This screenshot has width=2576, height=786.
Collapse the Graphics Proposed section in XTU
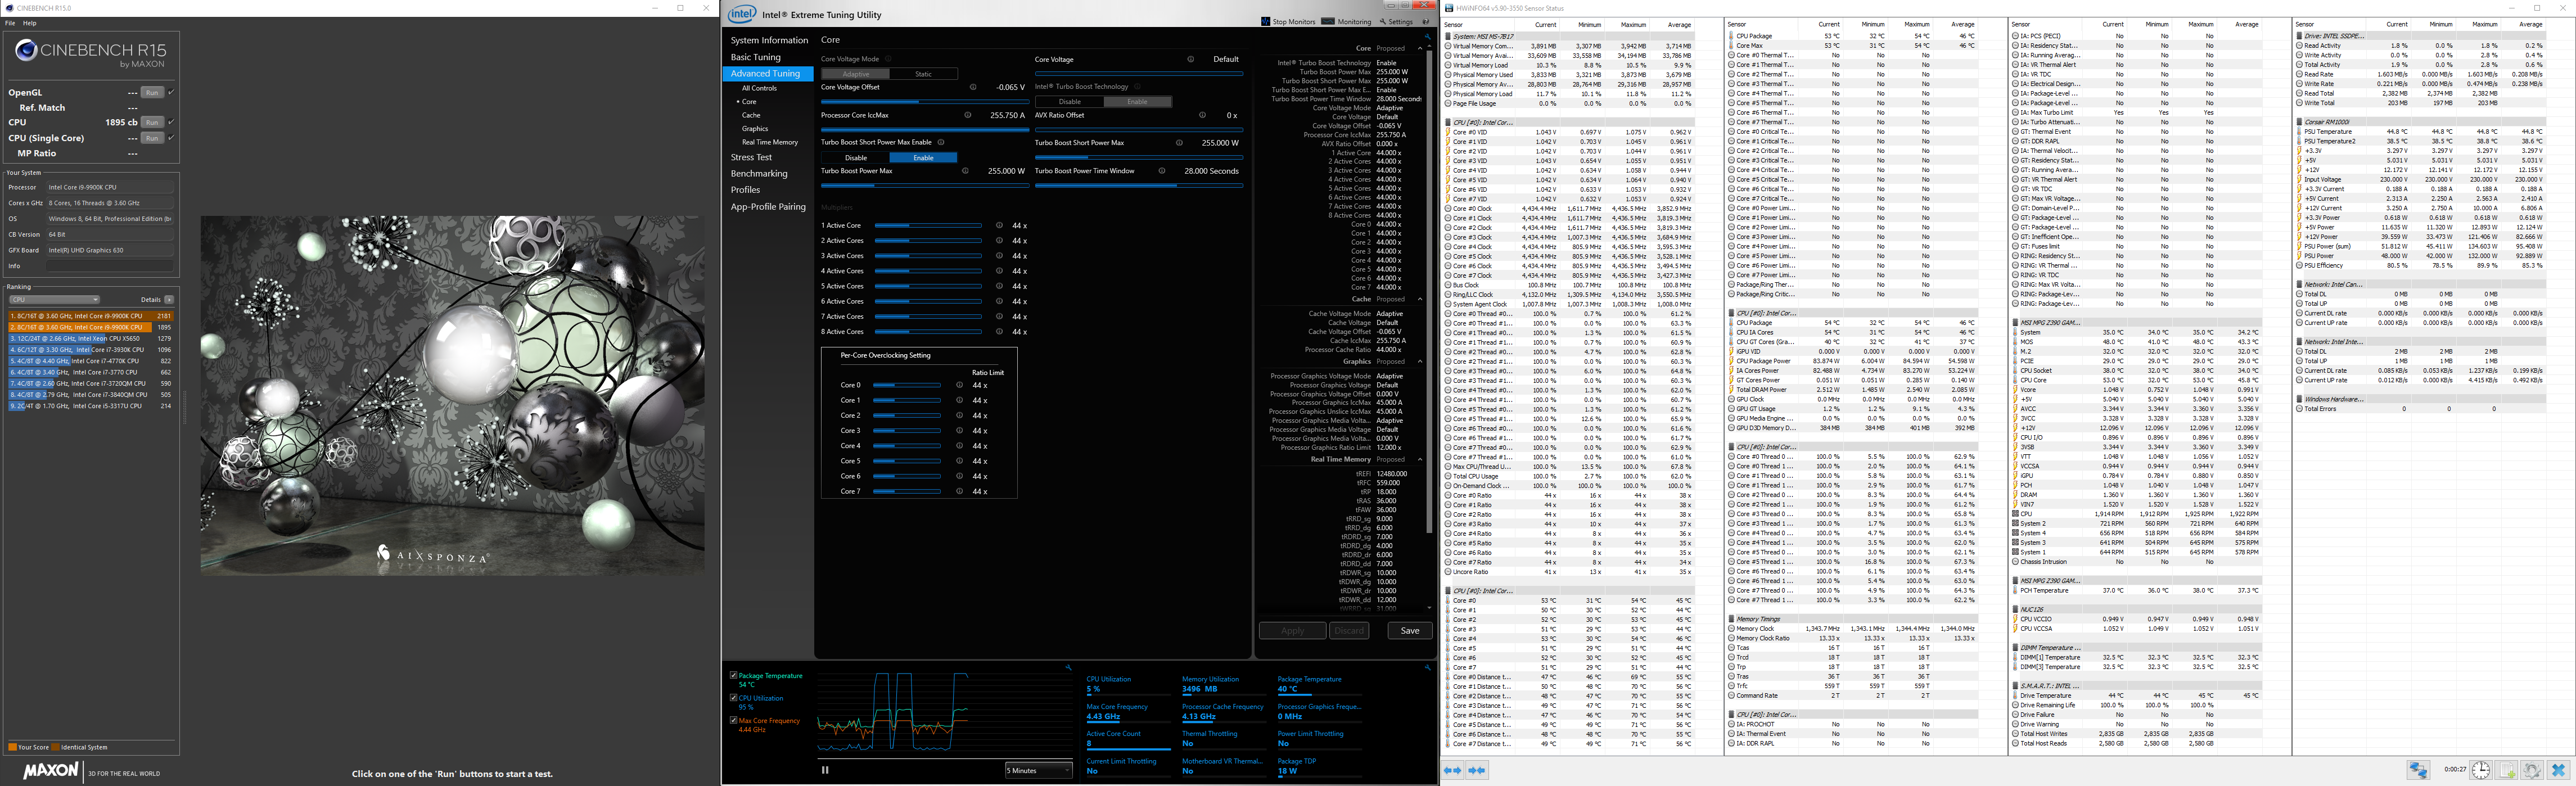(1420, 362)
